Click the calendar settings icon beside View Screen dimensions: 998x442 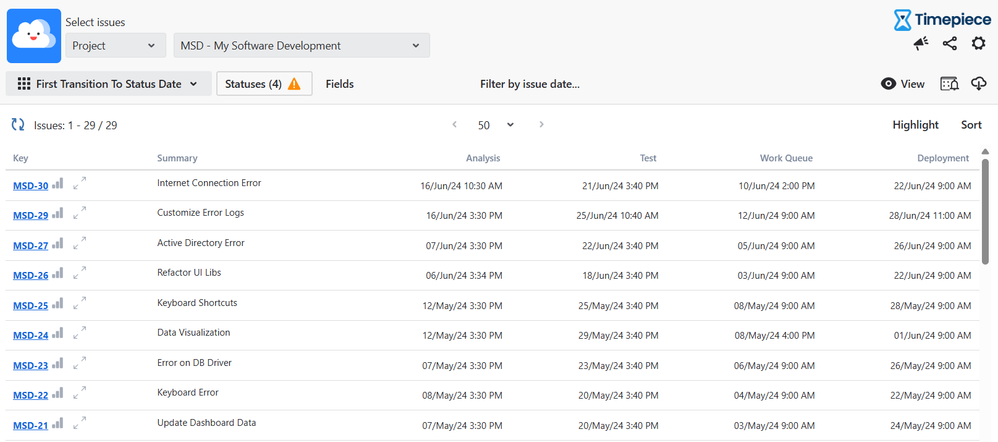949,84
